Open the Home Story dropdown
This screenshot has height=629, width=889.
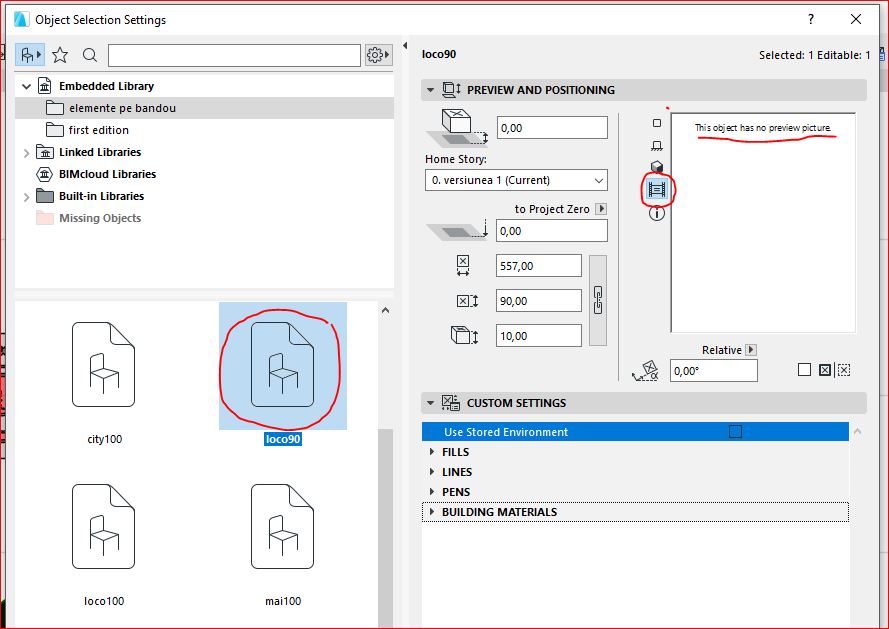click(516, 180)
